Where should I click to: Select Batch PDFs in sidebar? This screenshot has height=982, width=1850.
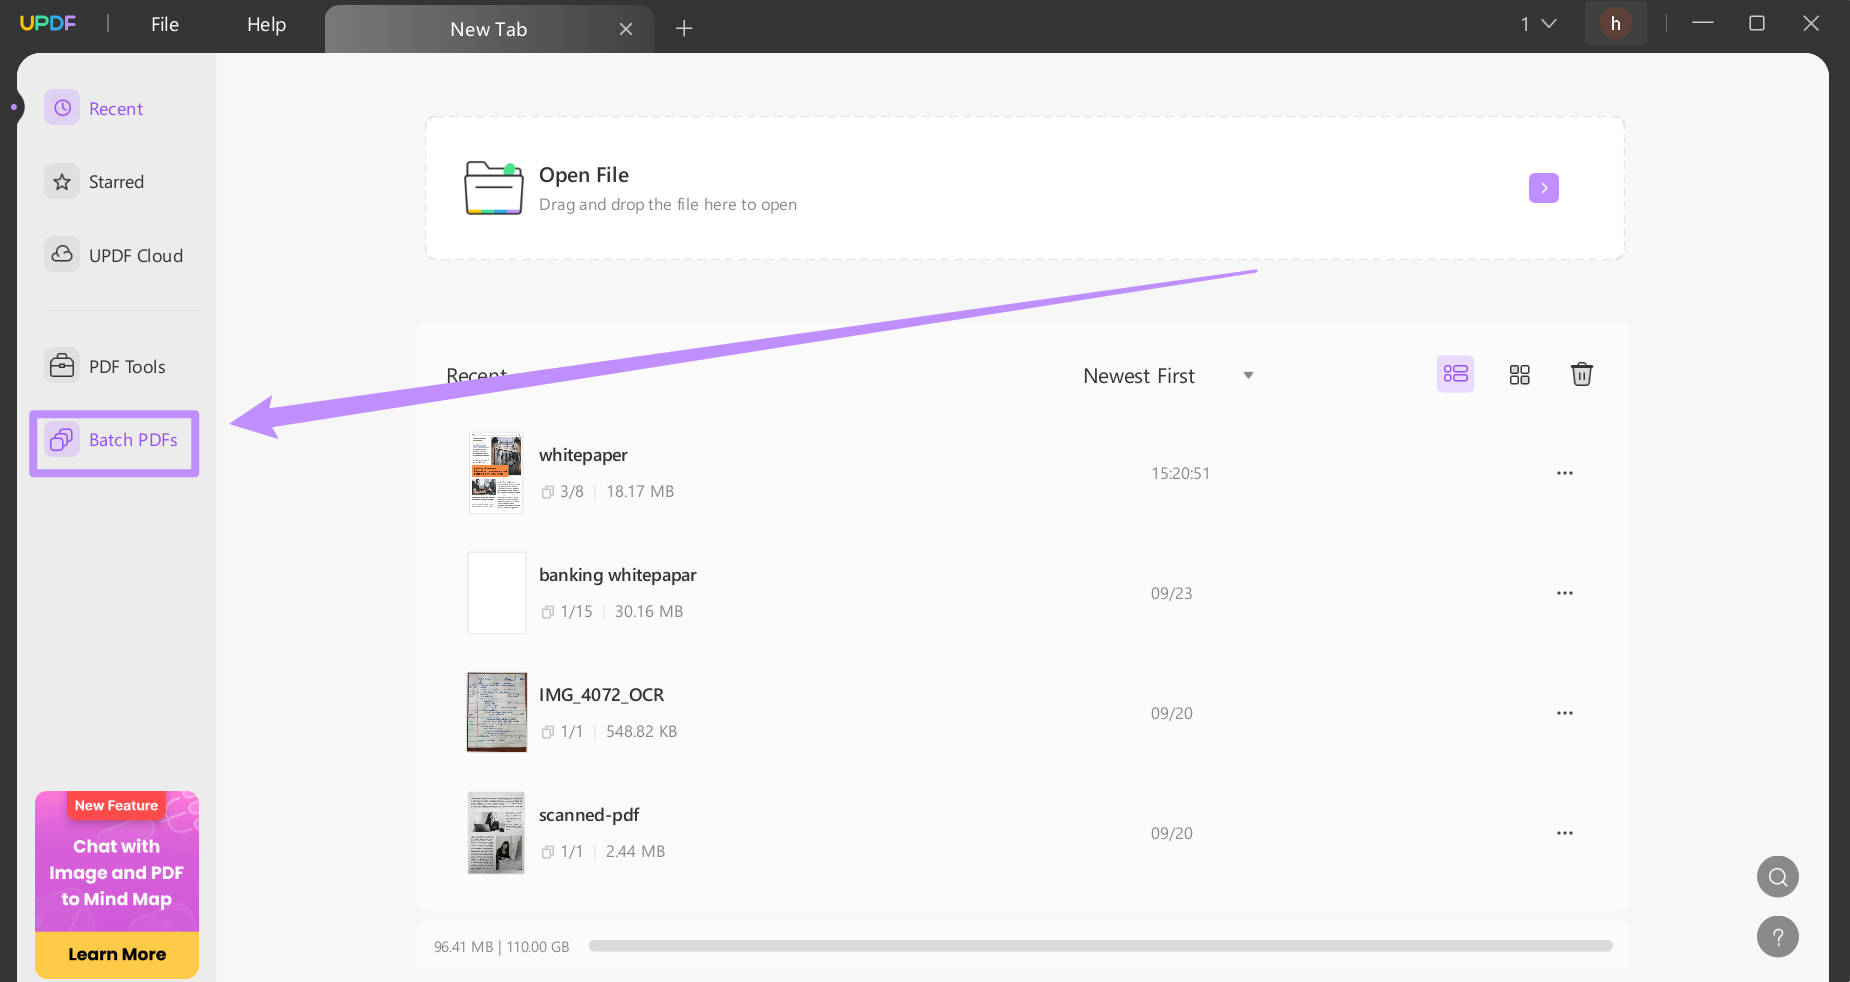pos(133,440)
